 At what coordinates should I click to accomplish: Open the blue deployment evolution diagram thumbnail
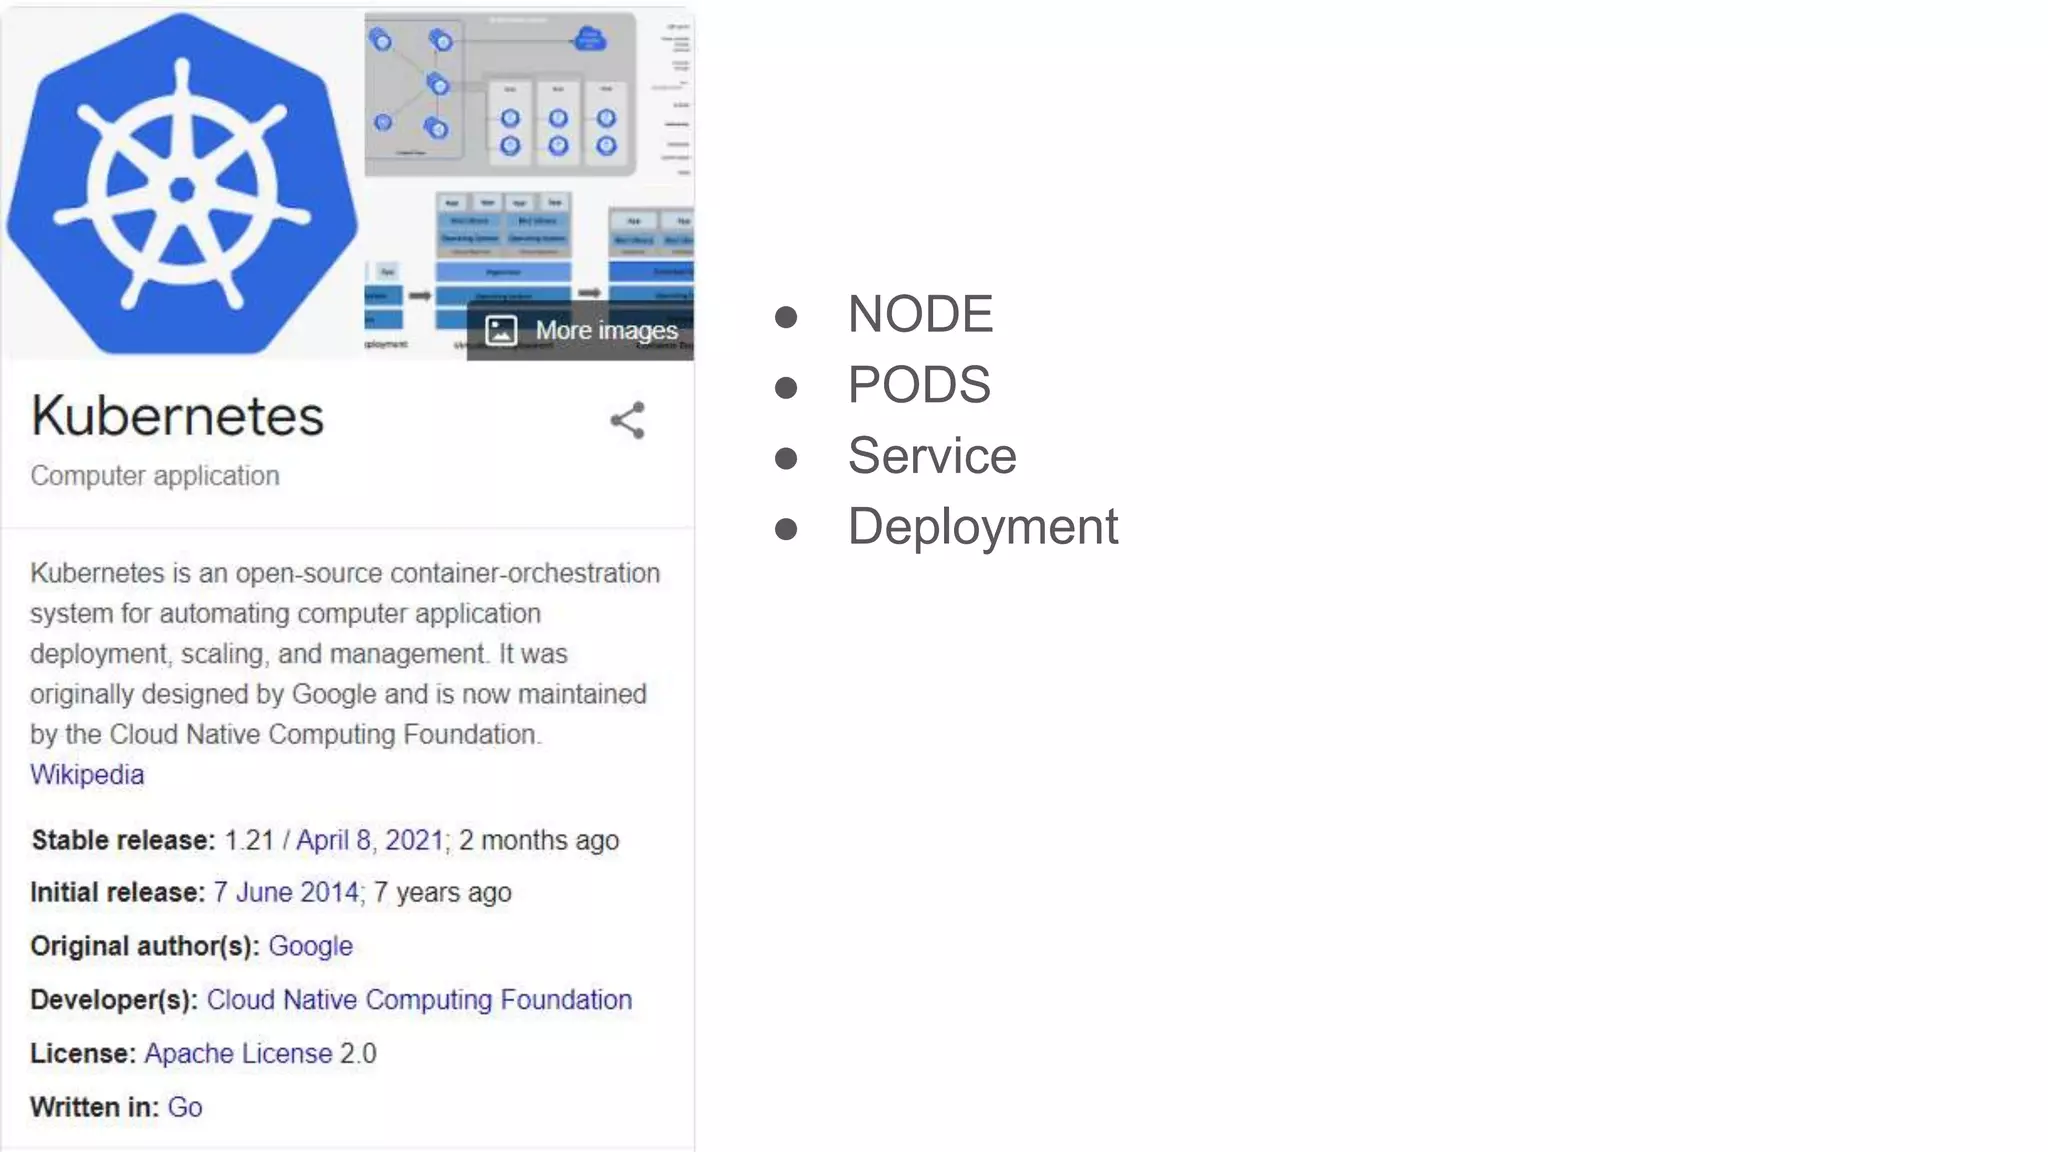(505, 248)
